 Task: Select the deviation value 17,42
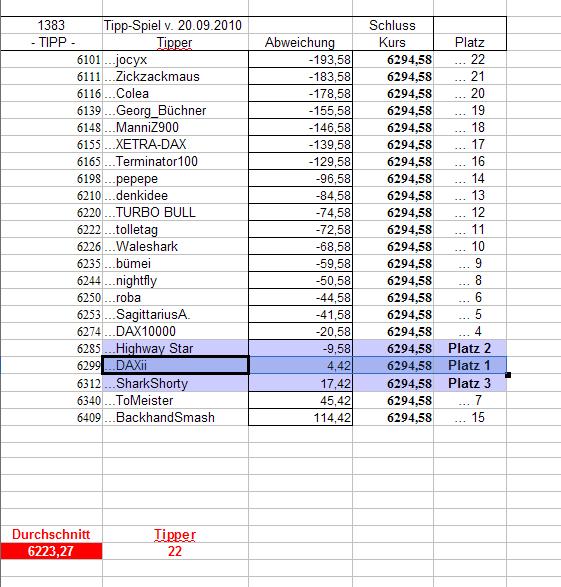pos(301,383)
